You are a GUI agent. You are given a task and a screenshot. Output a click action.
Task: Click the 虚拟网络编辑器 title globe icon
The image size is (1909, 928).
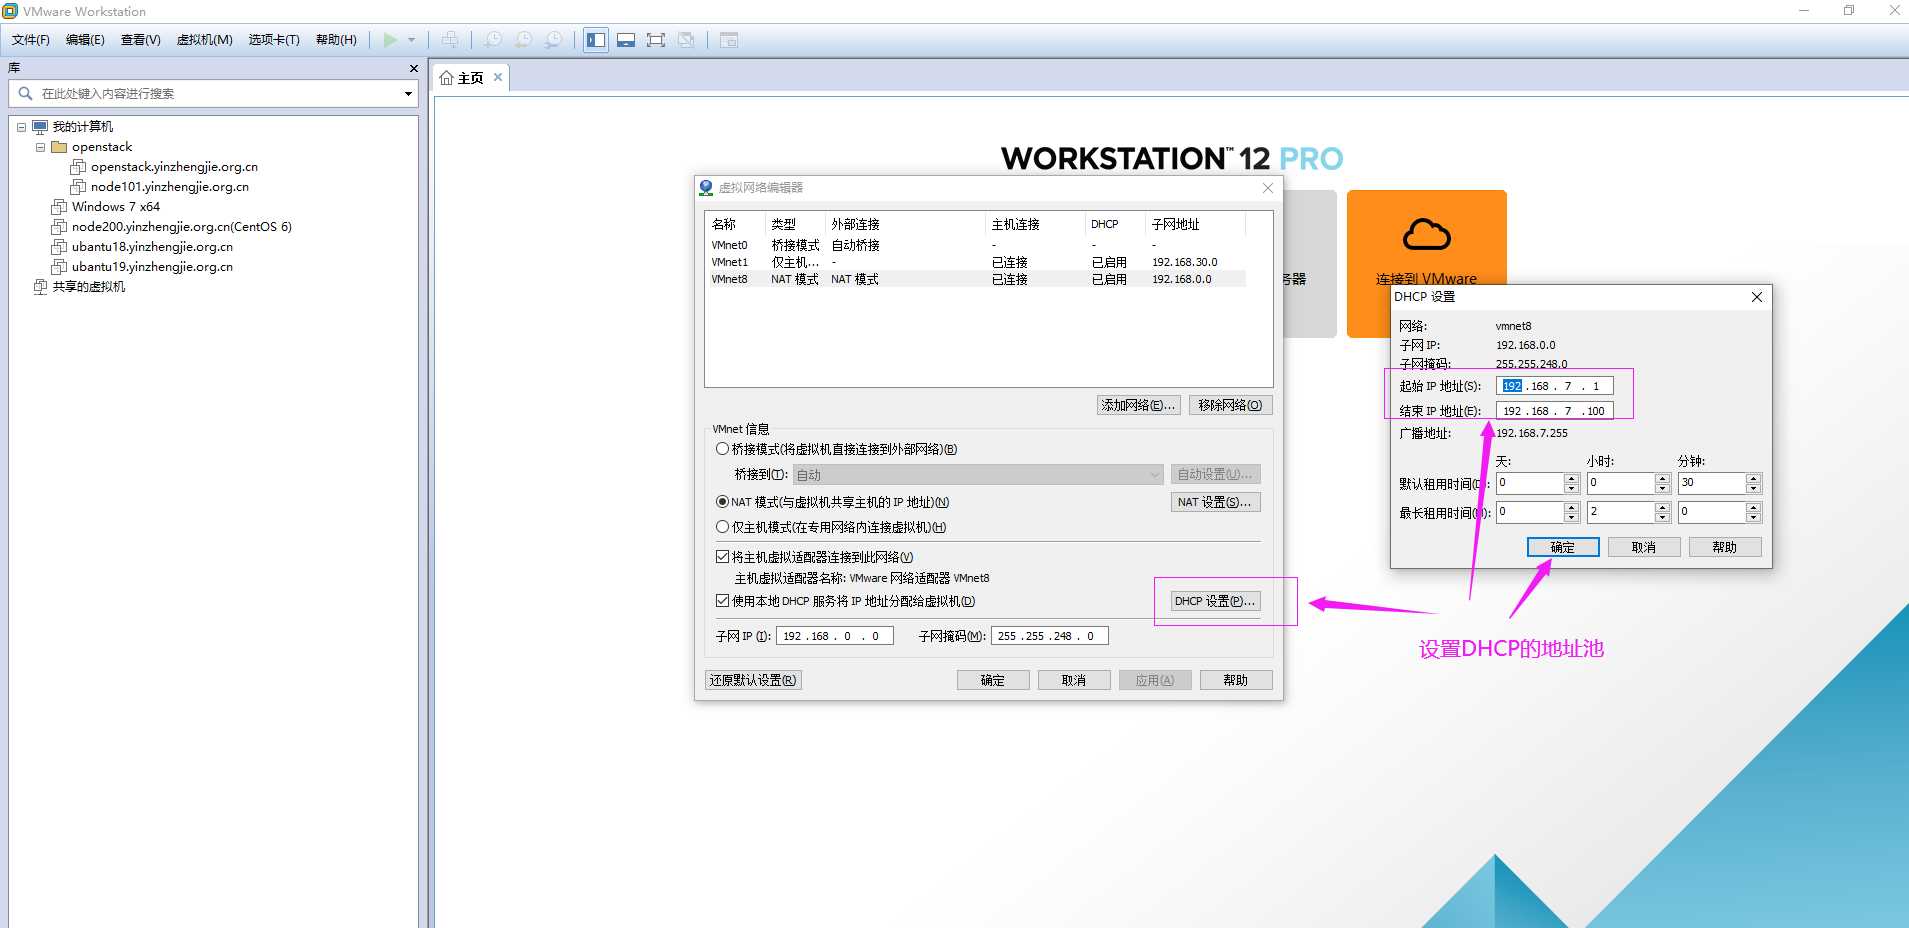(706, 187)
